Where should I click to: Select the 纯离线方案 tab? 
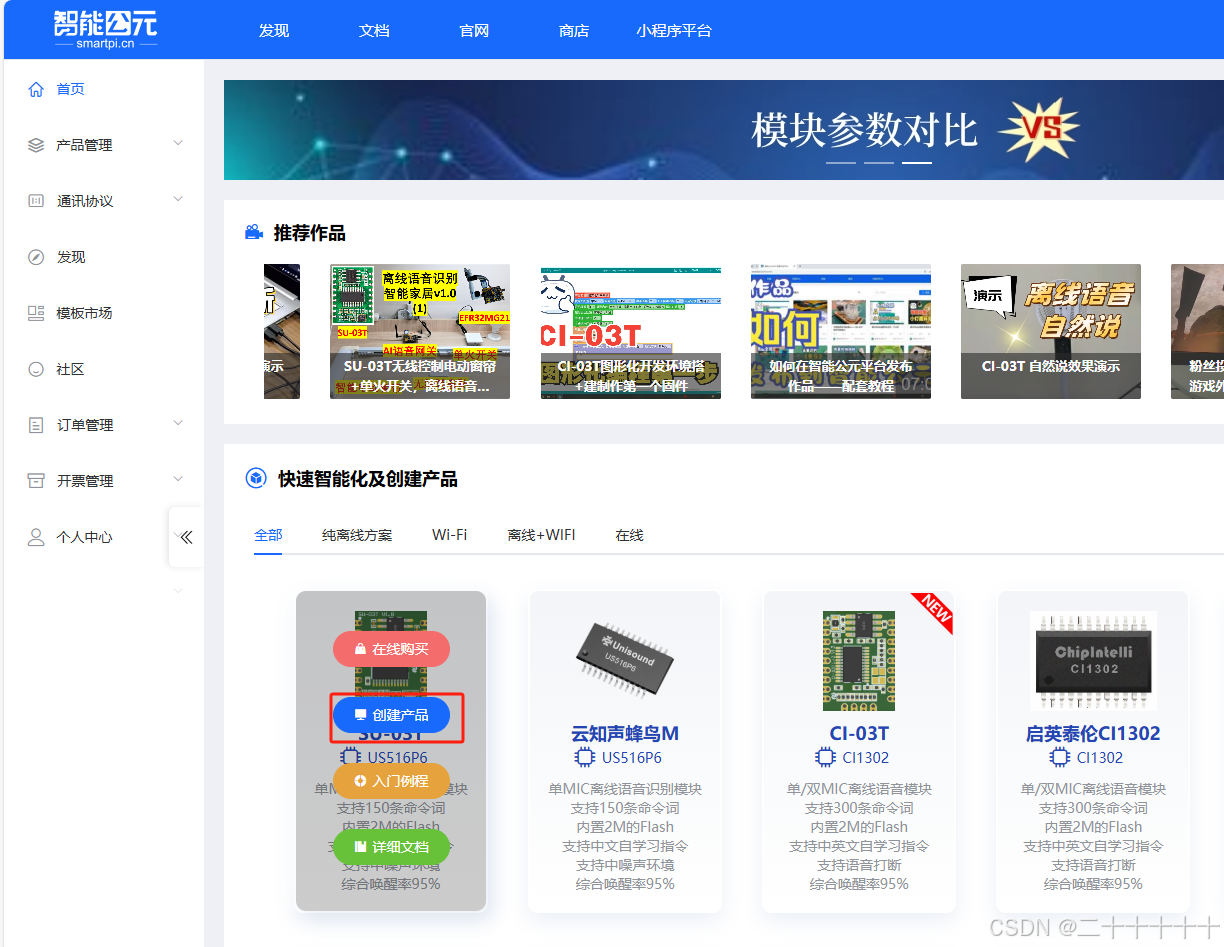357,535
